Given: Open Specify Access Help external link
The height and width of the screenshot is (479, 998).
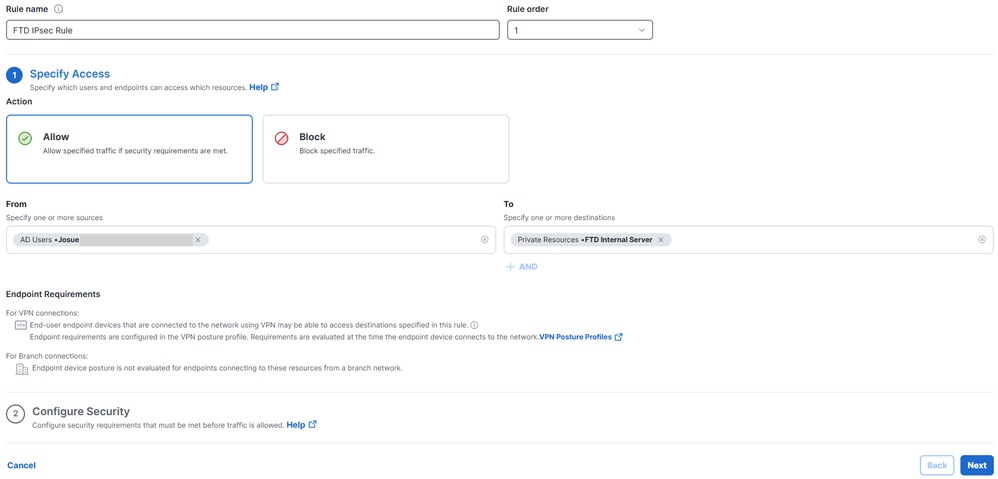Looking at the screenshot, I should click(x=263, y=88).
